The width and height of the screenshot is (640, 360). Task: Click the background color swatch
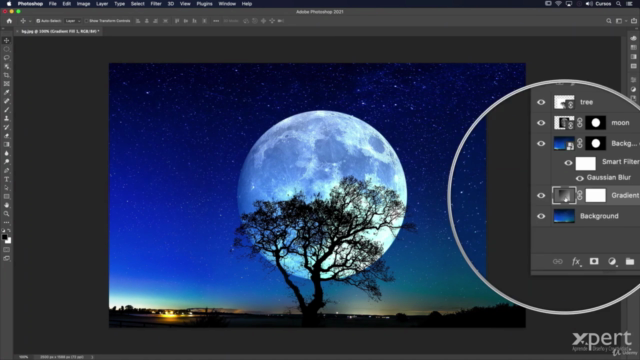(8, 241)
